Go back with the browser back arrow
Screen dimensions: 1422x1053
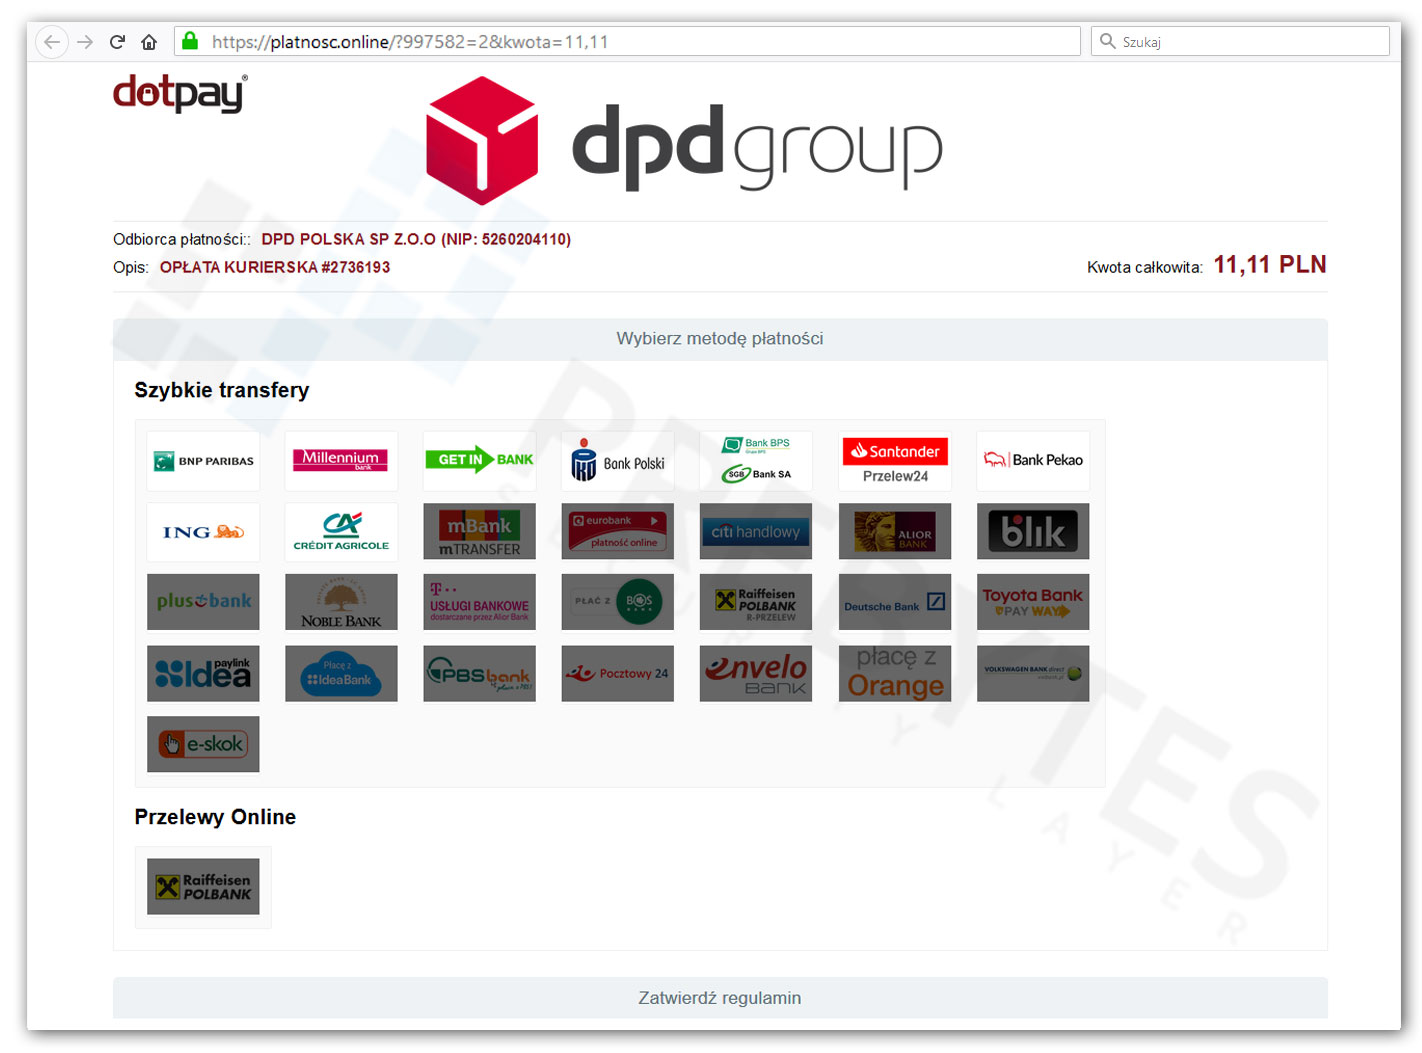[x=52, y=42]
